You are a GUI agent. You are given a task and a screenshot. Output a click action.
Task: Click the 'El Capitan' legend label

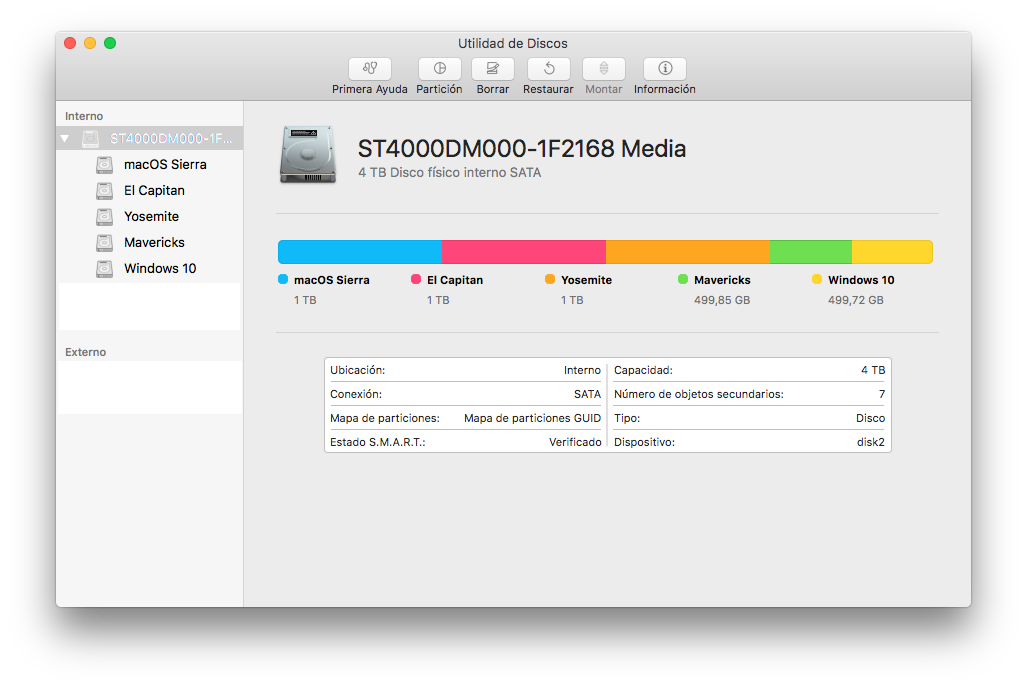click(455, 280)
